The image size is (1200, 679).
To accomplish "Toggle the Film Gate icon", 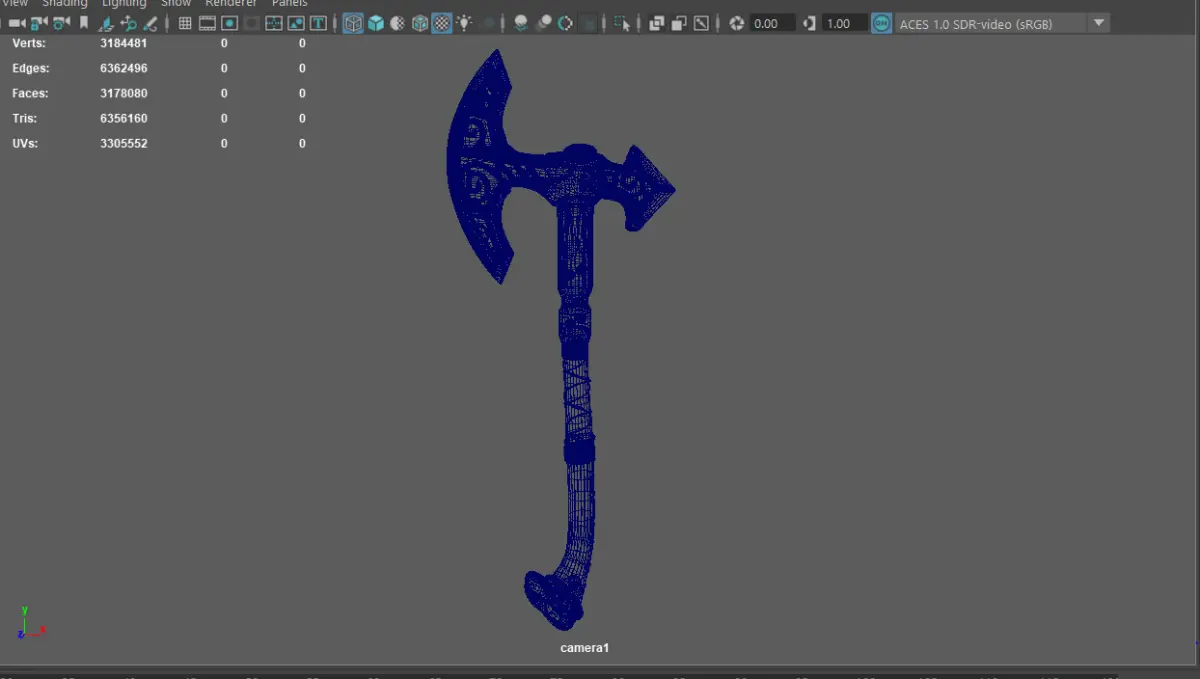I will (x=207, y=23).
